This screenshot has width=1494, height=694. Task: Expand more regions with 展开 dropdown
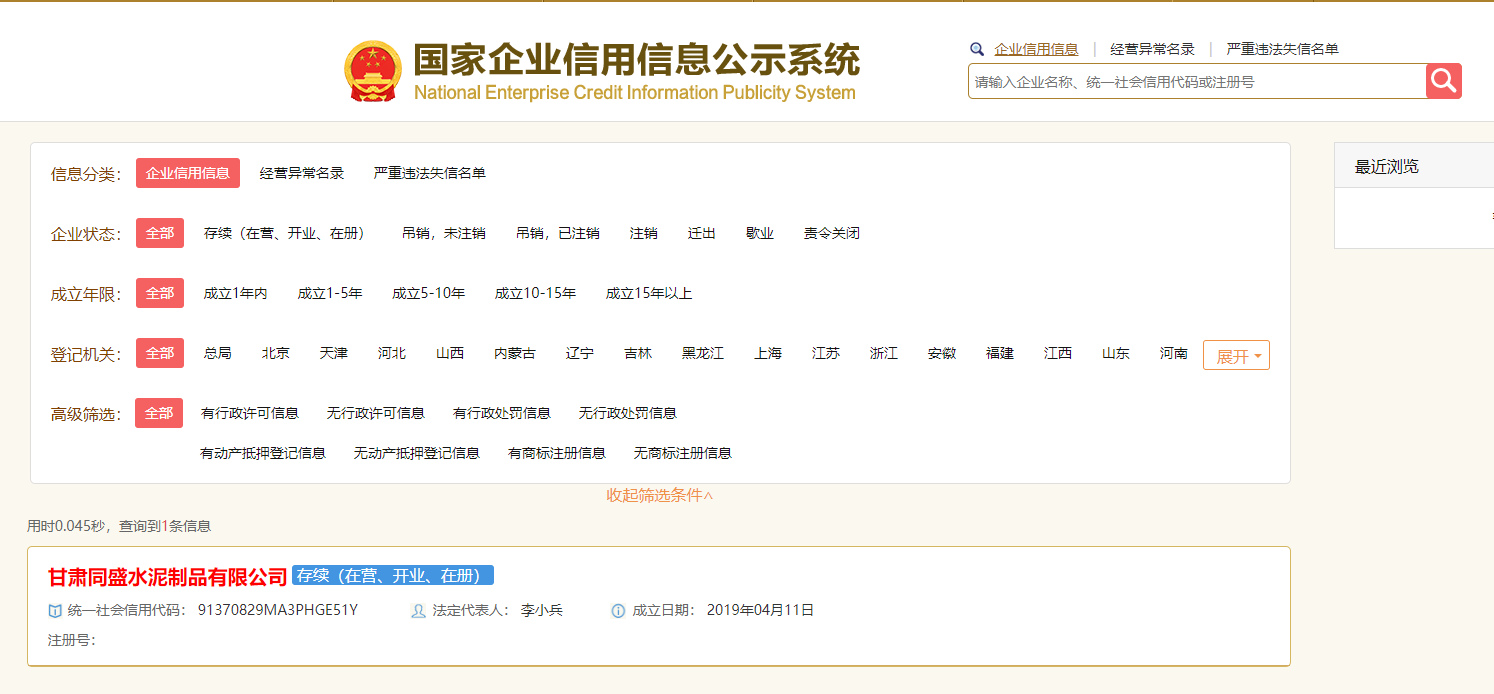click(1237, 356)
